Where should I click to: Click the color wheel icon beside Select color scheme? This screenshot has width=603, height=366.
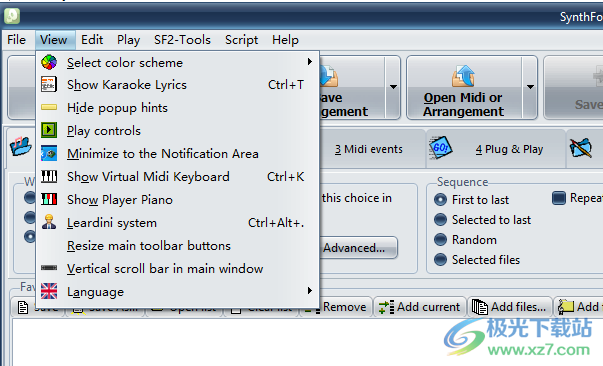click(x=49, y=62)
